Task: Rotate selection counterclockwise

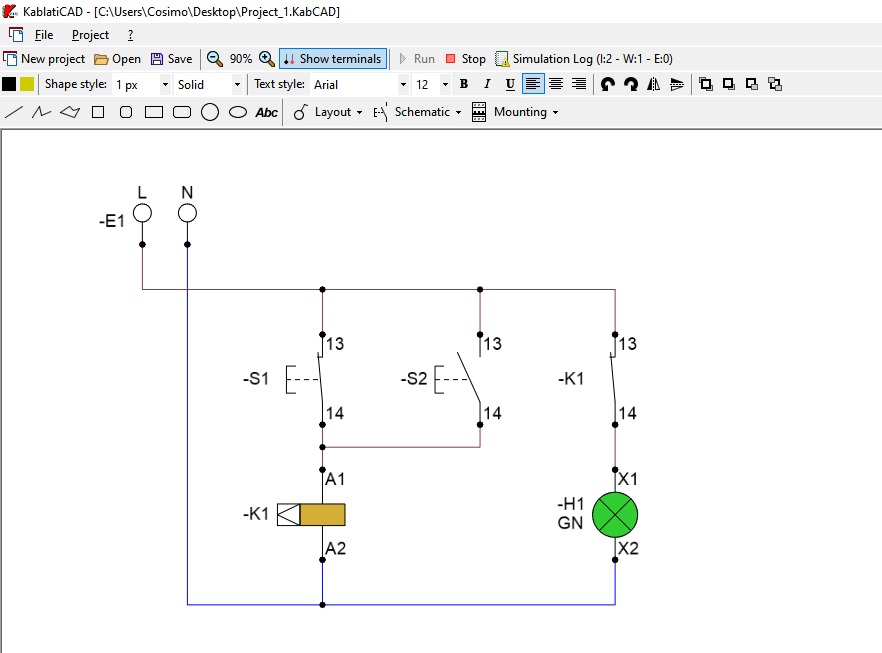Action: pos(608,84)
